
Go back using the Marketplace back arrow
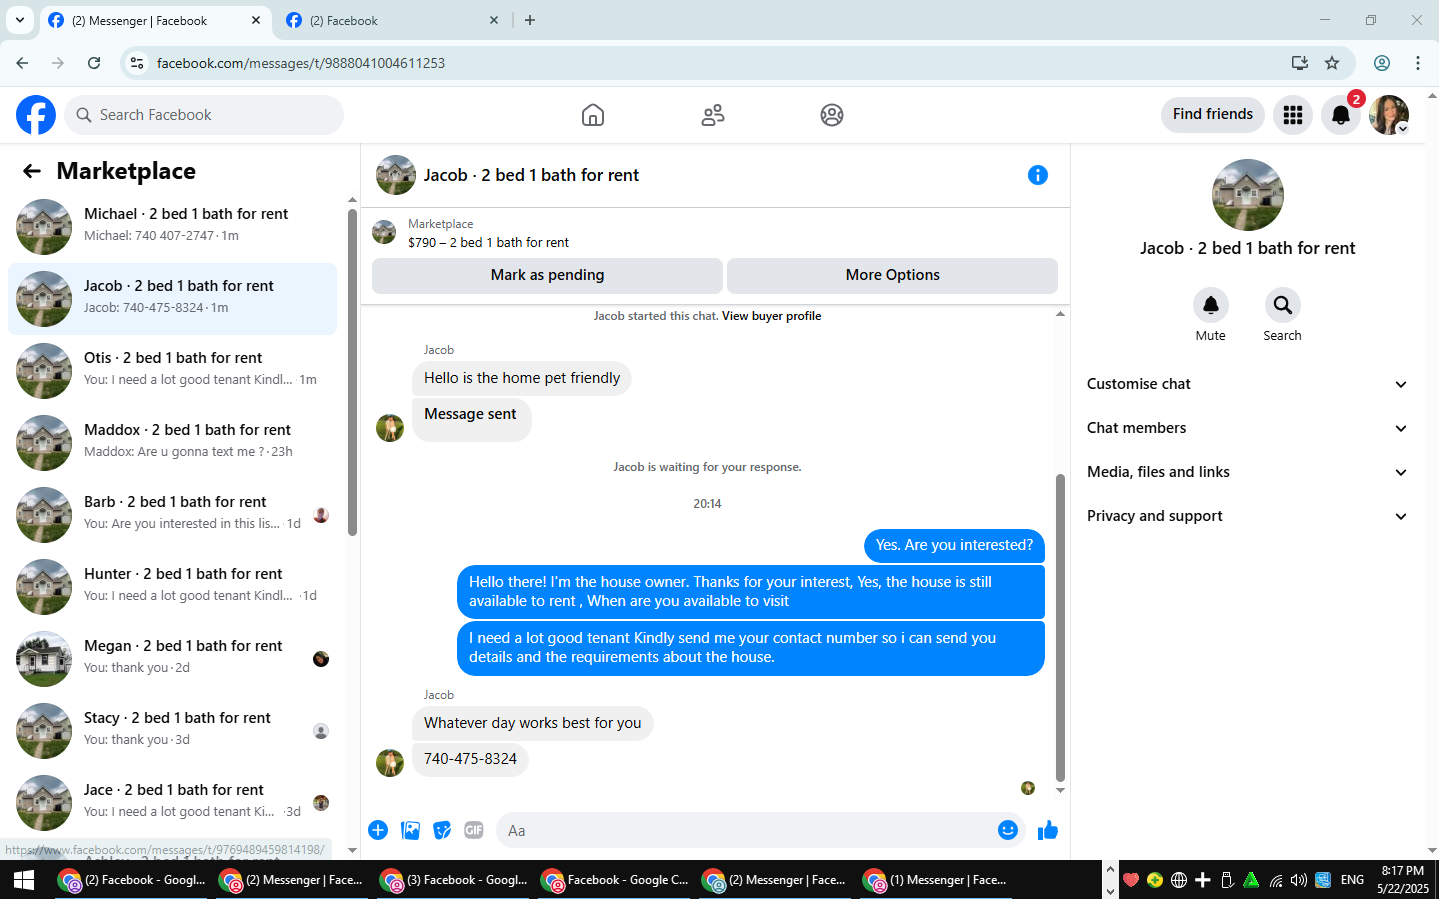tap(32, 171)
